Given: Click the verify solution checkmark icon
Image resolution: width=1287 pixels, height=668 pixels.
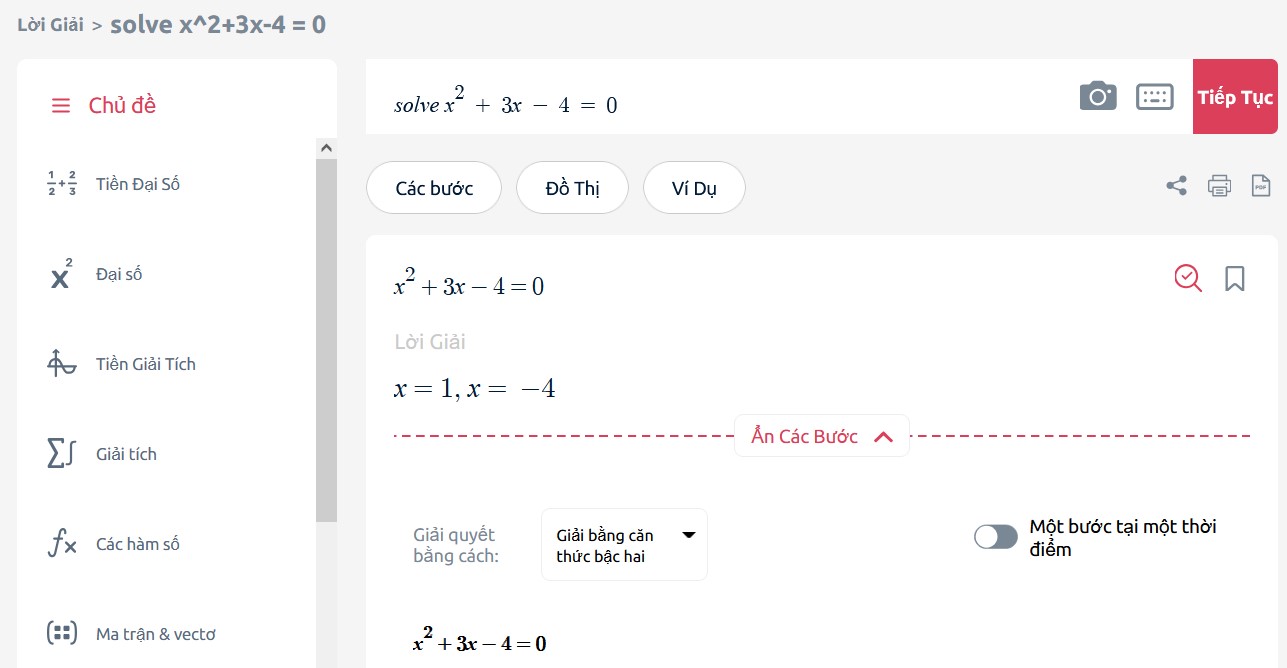Looking at the screenshot, I should coord(1188,278).
